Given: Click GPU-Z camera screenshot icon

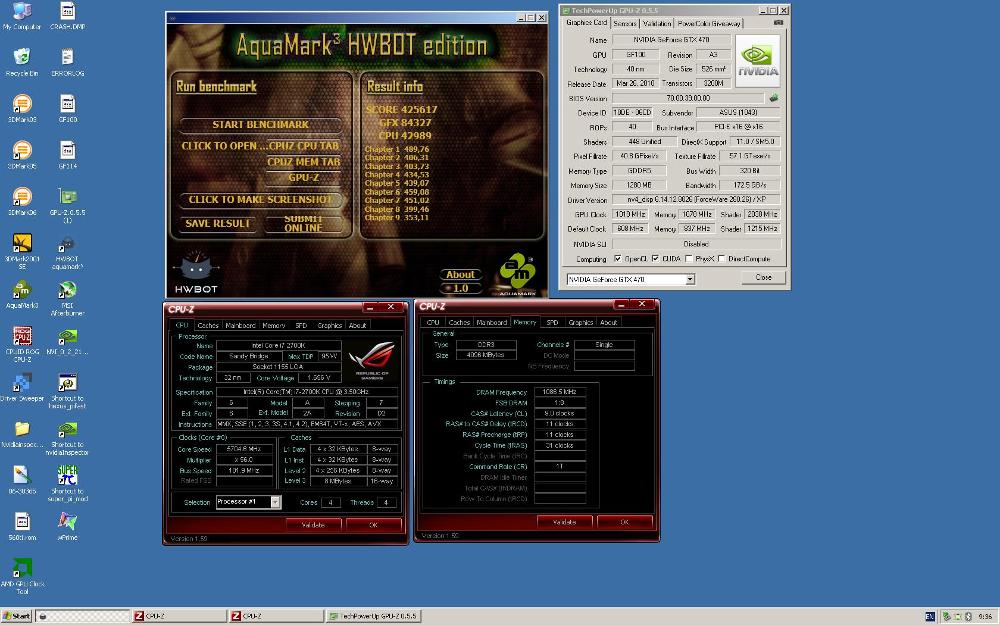Looking at the screenshot, I should tap(778, 22).
